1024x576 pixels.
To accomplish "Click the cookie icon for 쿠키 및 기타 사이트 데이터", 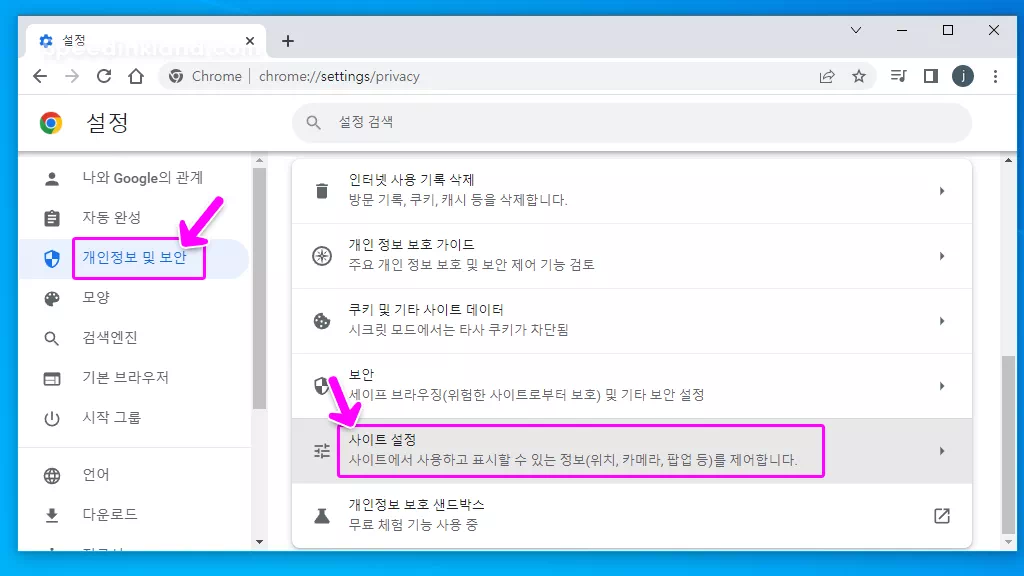I will point(321,321).
